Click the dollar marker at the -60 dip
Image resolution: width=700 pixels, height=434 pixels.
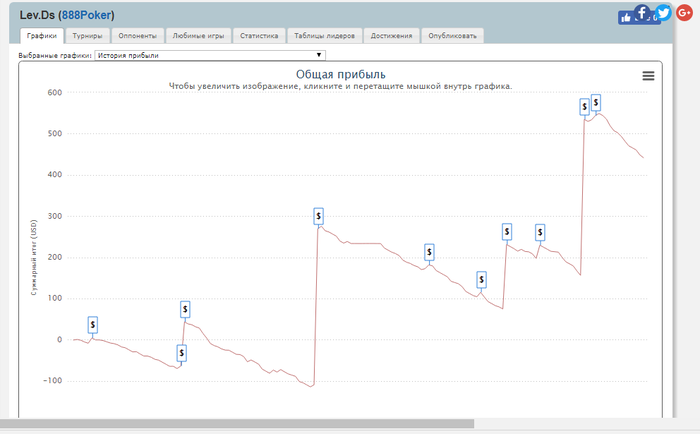pyautogui.click(x=181, y=353)
